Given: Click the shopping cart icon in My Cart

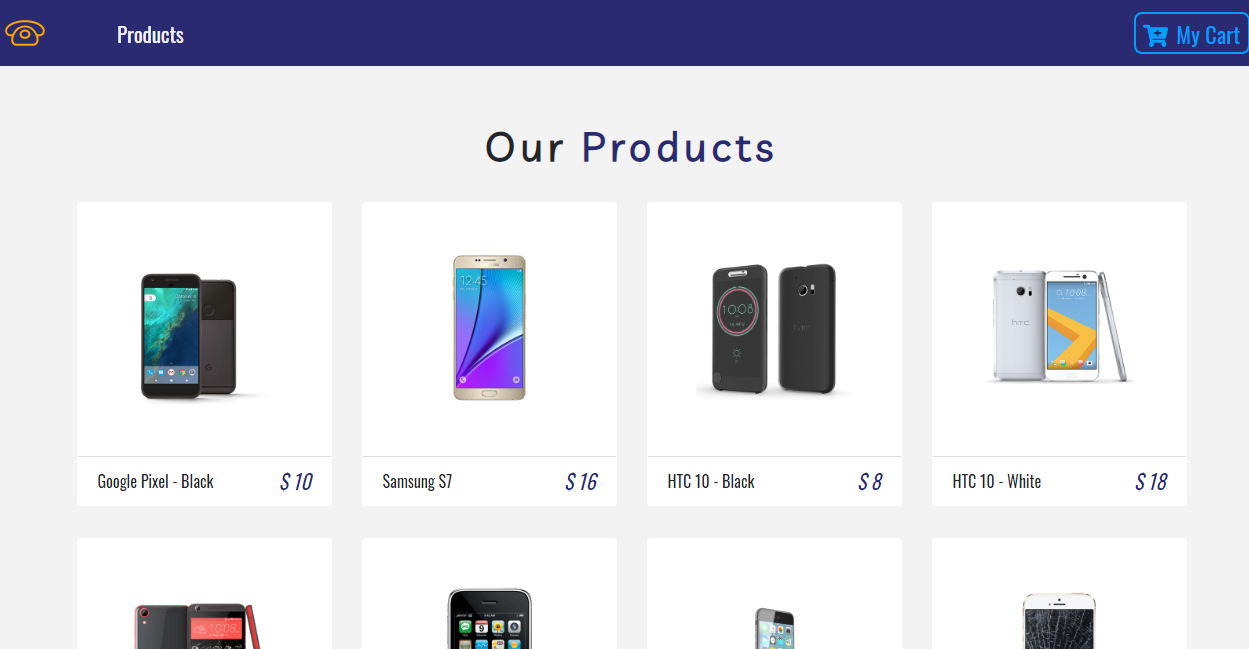Looking at the screenshot, I should [x=1156, y=33].
